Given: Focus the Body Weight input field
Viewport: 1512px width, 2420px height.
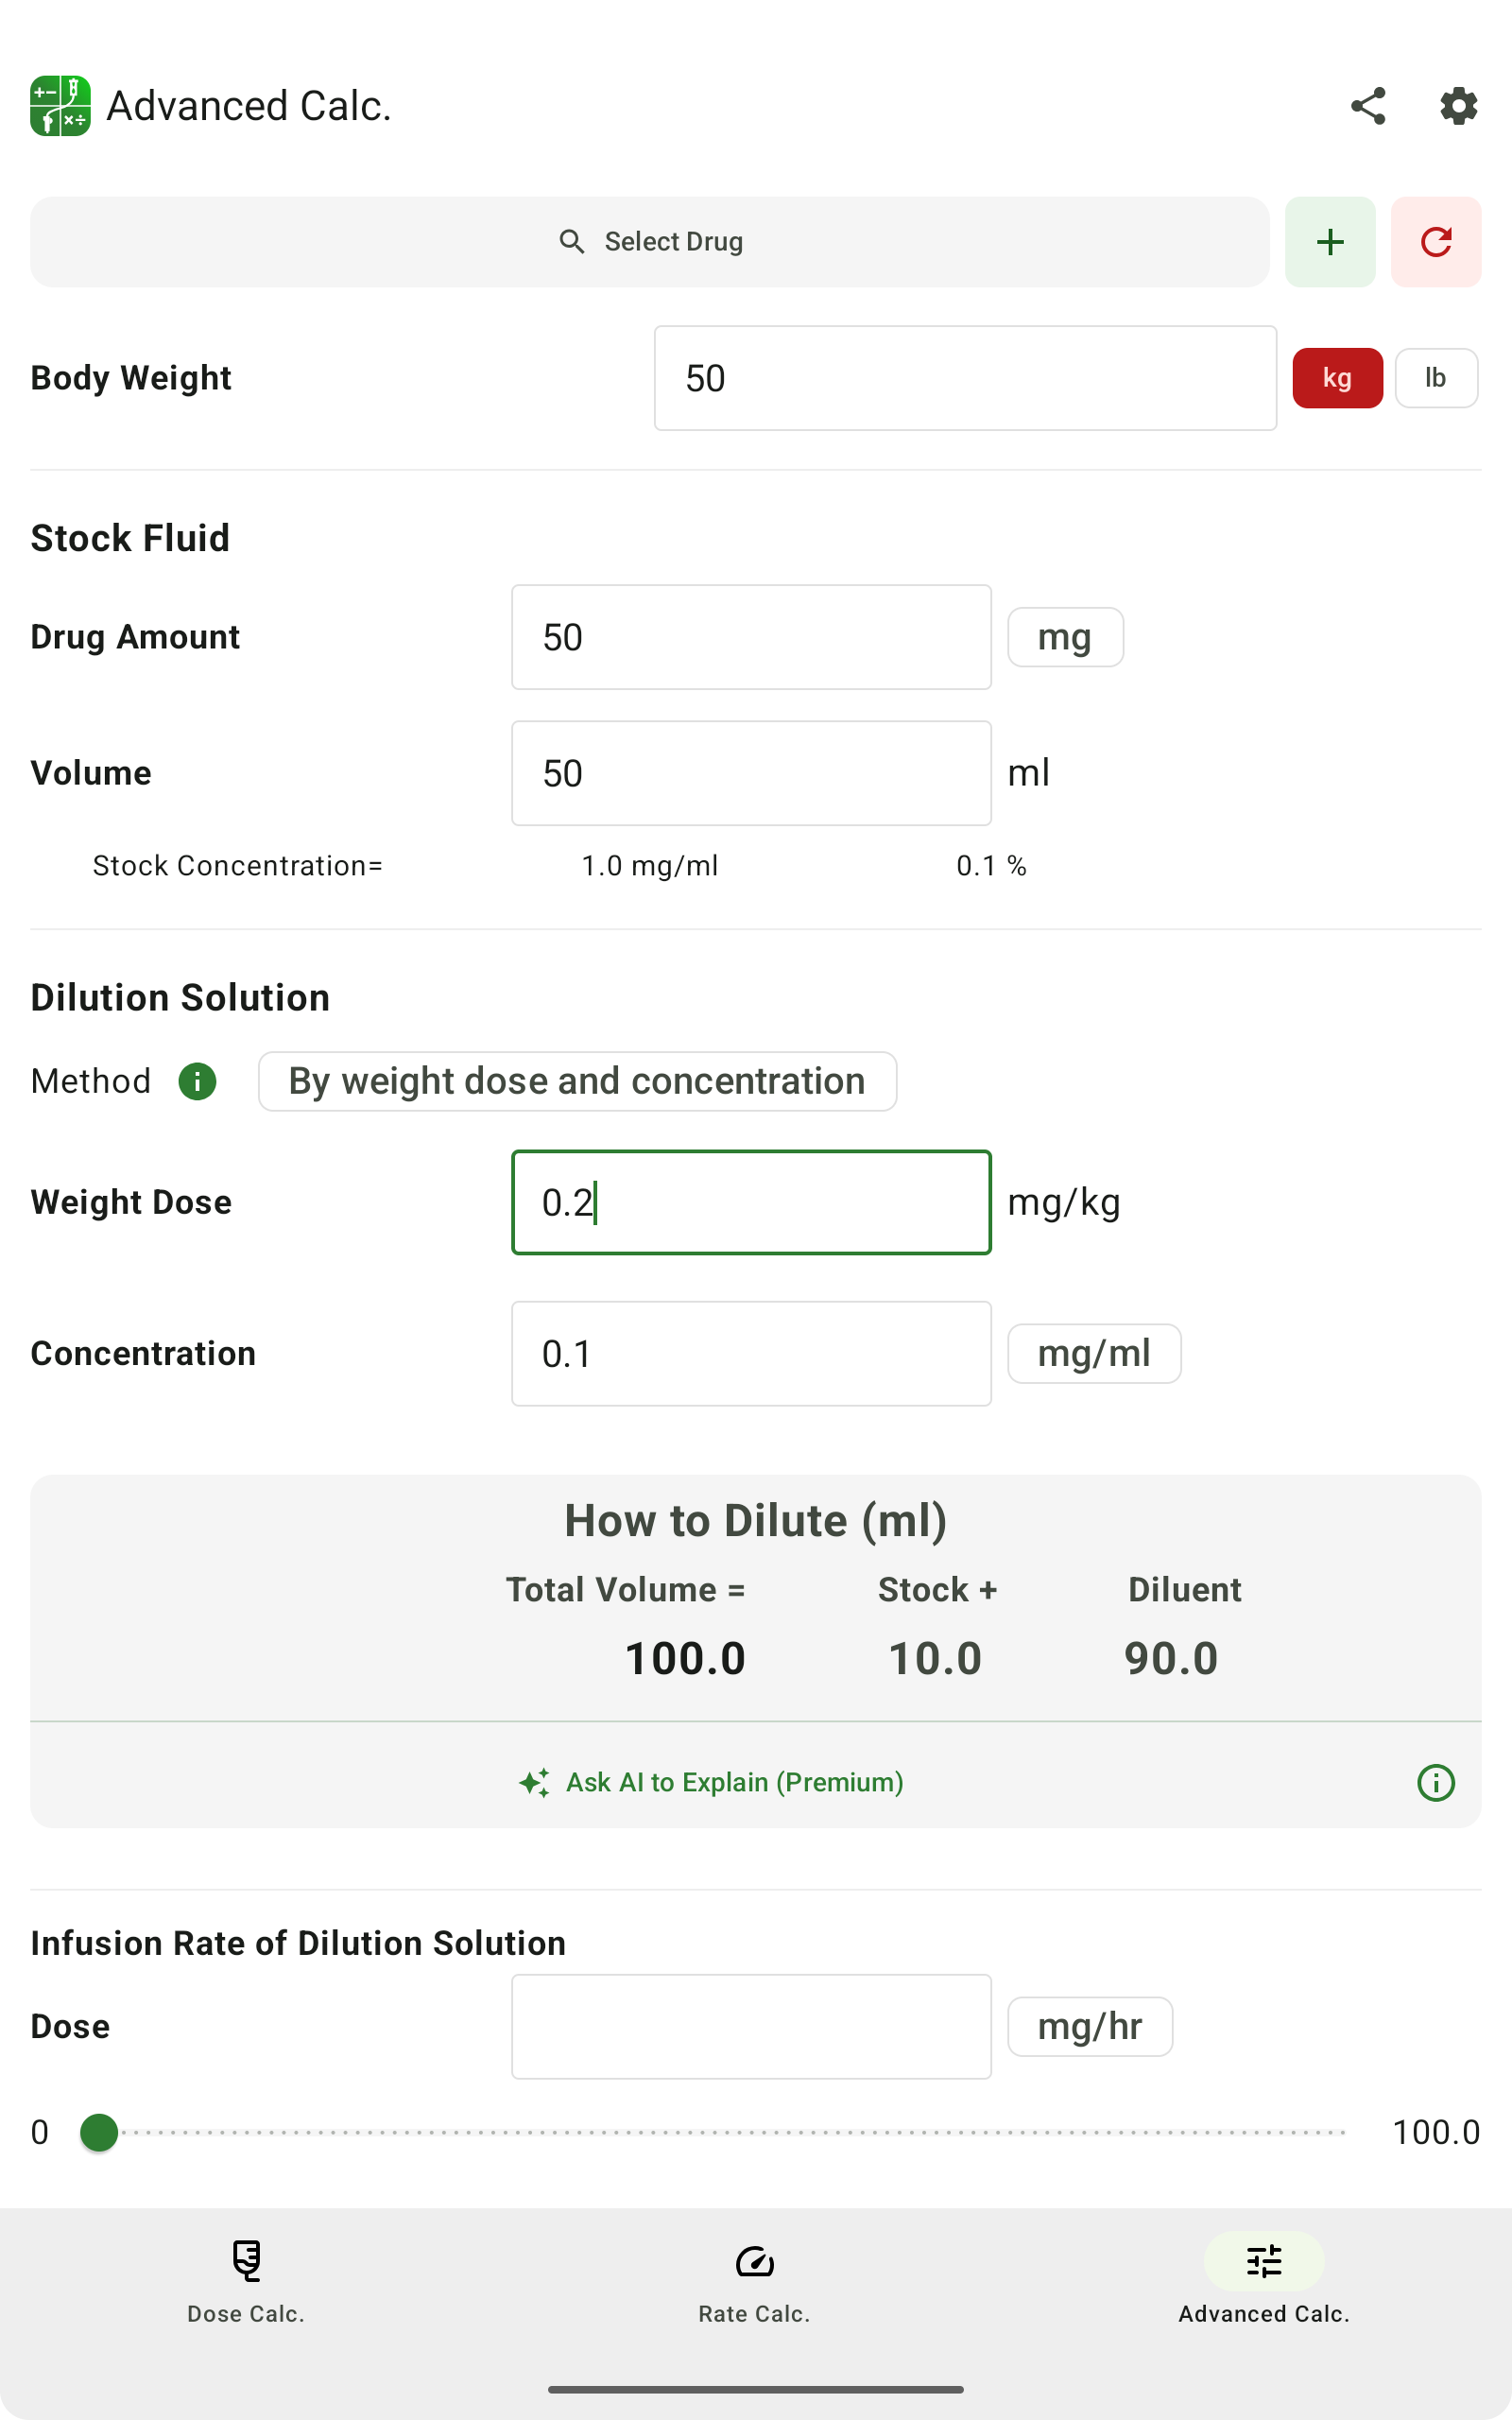Looking at the screenshot, I should (964, 378).
